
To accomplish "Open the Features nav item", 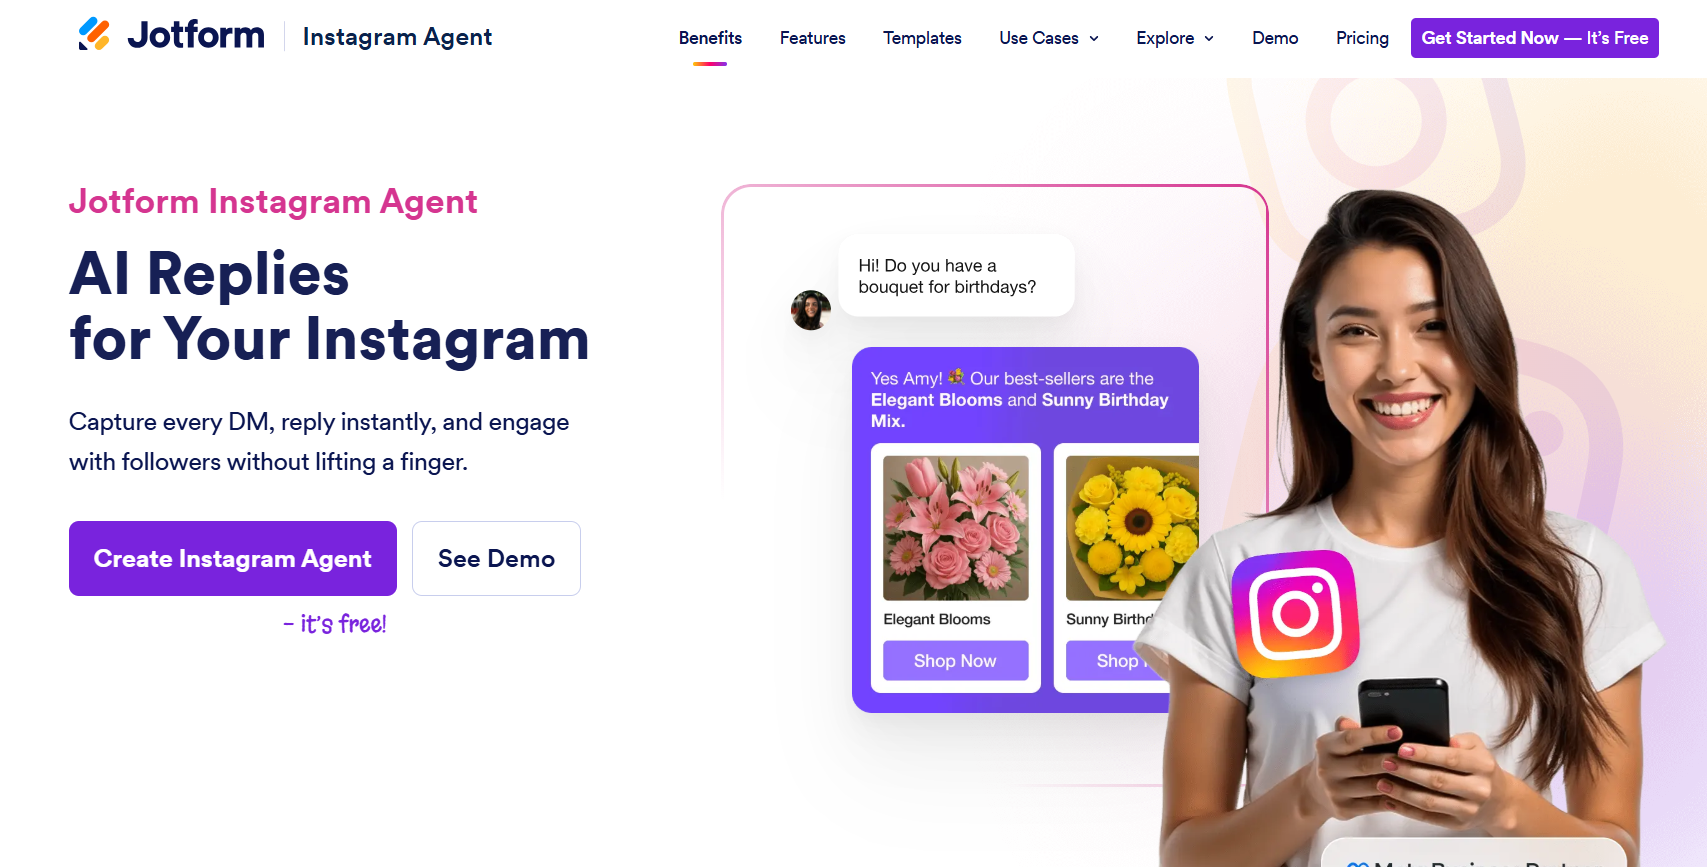I will 812,38.
